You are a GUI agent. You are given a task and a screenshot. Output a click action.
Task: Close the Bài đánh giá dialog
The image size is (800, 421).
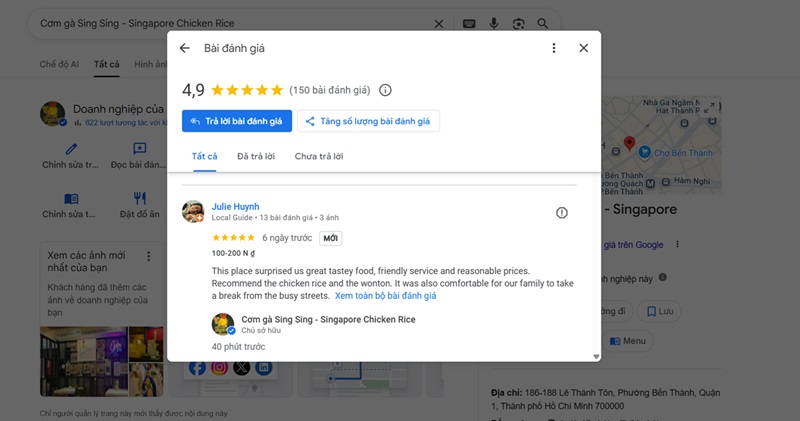(584, 48)
